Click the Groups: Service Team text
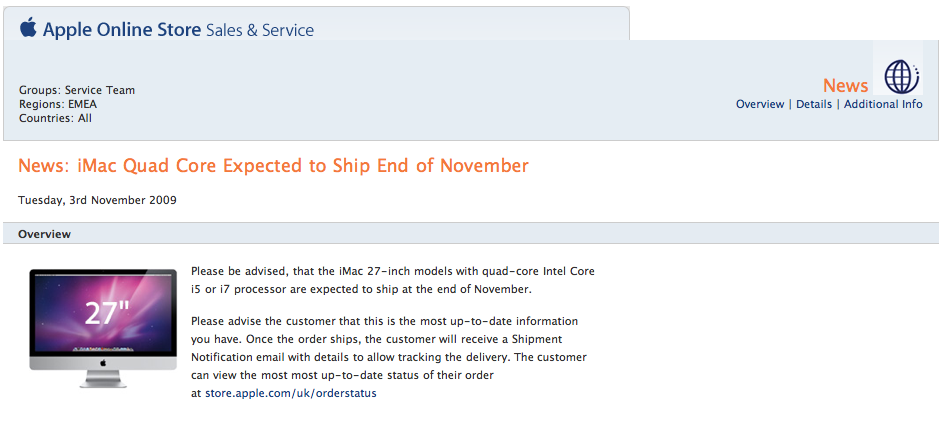This screenshot has width=941, height=429. [77, 90]
